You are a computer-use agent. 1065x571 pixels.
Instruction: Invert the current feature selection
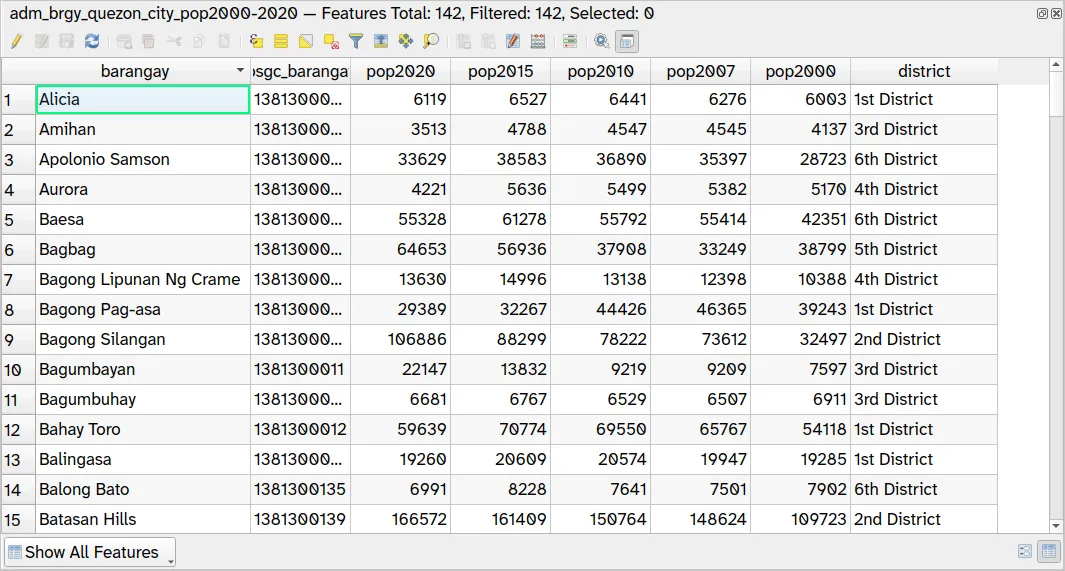point(306,41)
